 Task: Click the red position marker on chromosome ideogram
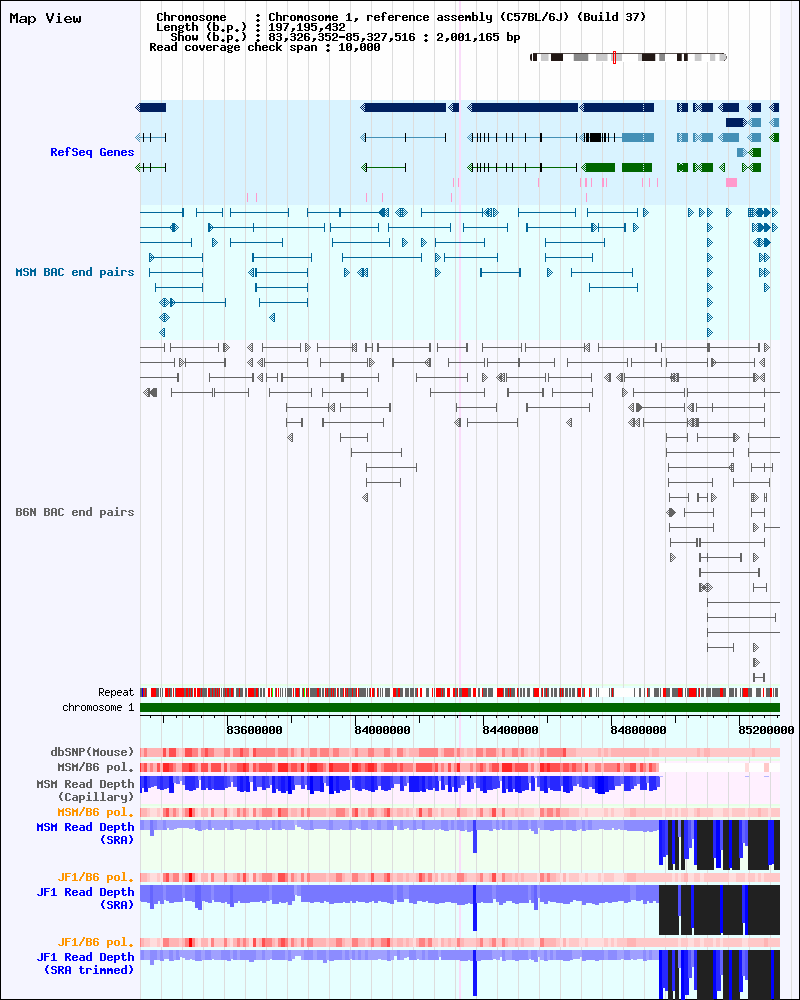click(614, 57)
